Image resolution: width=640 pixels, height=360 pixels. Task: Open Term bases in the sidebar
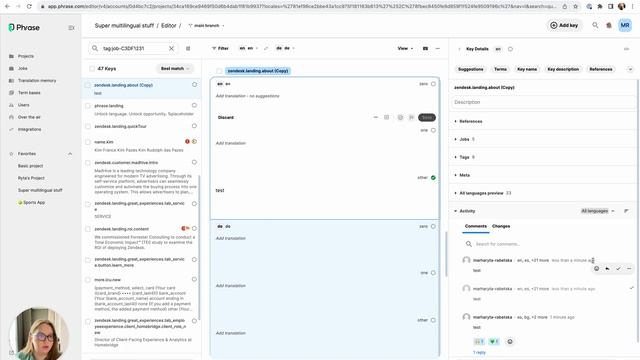(x=29, y=93)
